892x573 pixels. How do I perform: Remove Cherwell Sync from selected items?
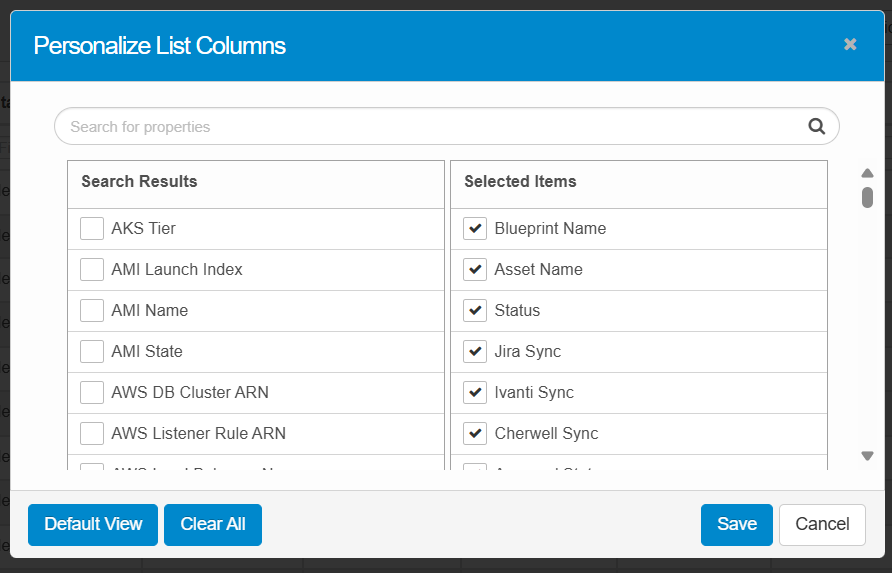coord(475,434)
